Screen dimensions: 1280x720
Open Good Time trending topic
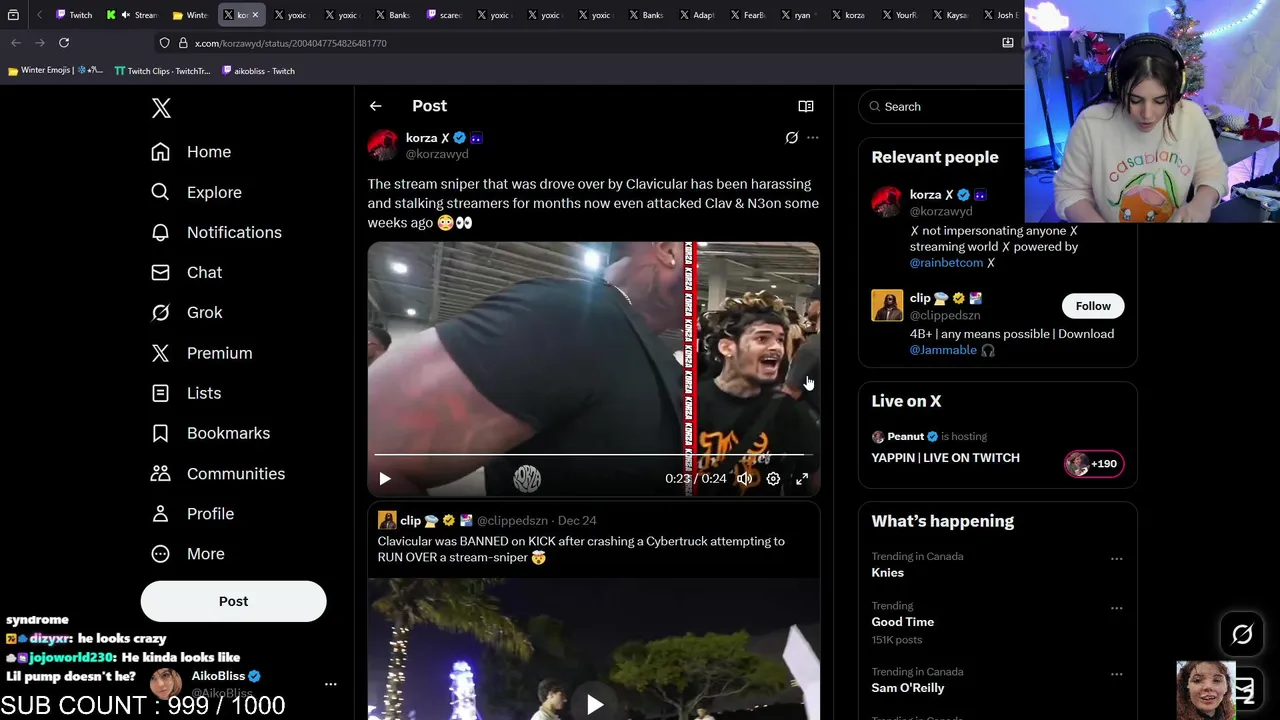tap(902, 622)
